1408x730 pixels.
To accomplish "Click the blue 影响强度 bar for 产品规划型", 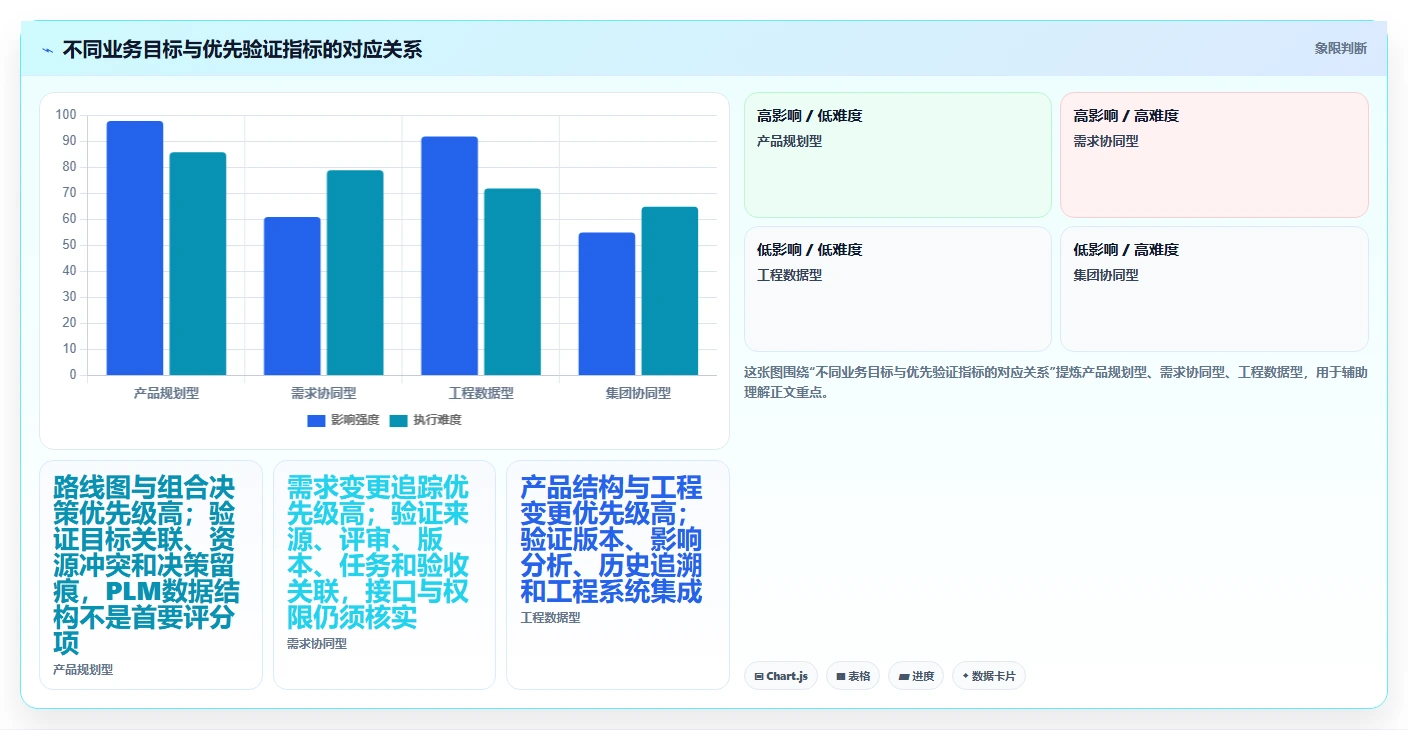I will (135, 248).
